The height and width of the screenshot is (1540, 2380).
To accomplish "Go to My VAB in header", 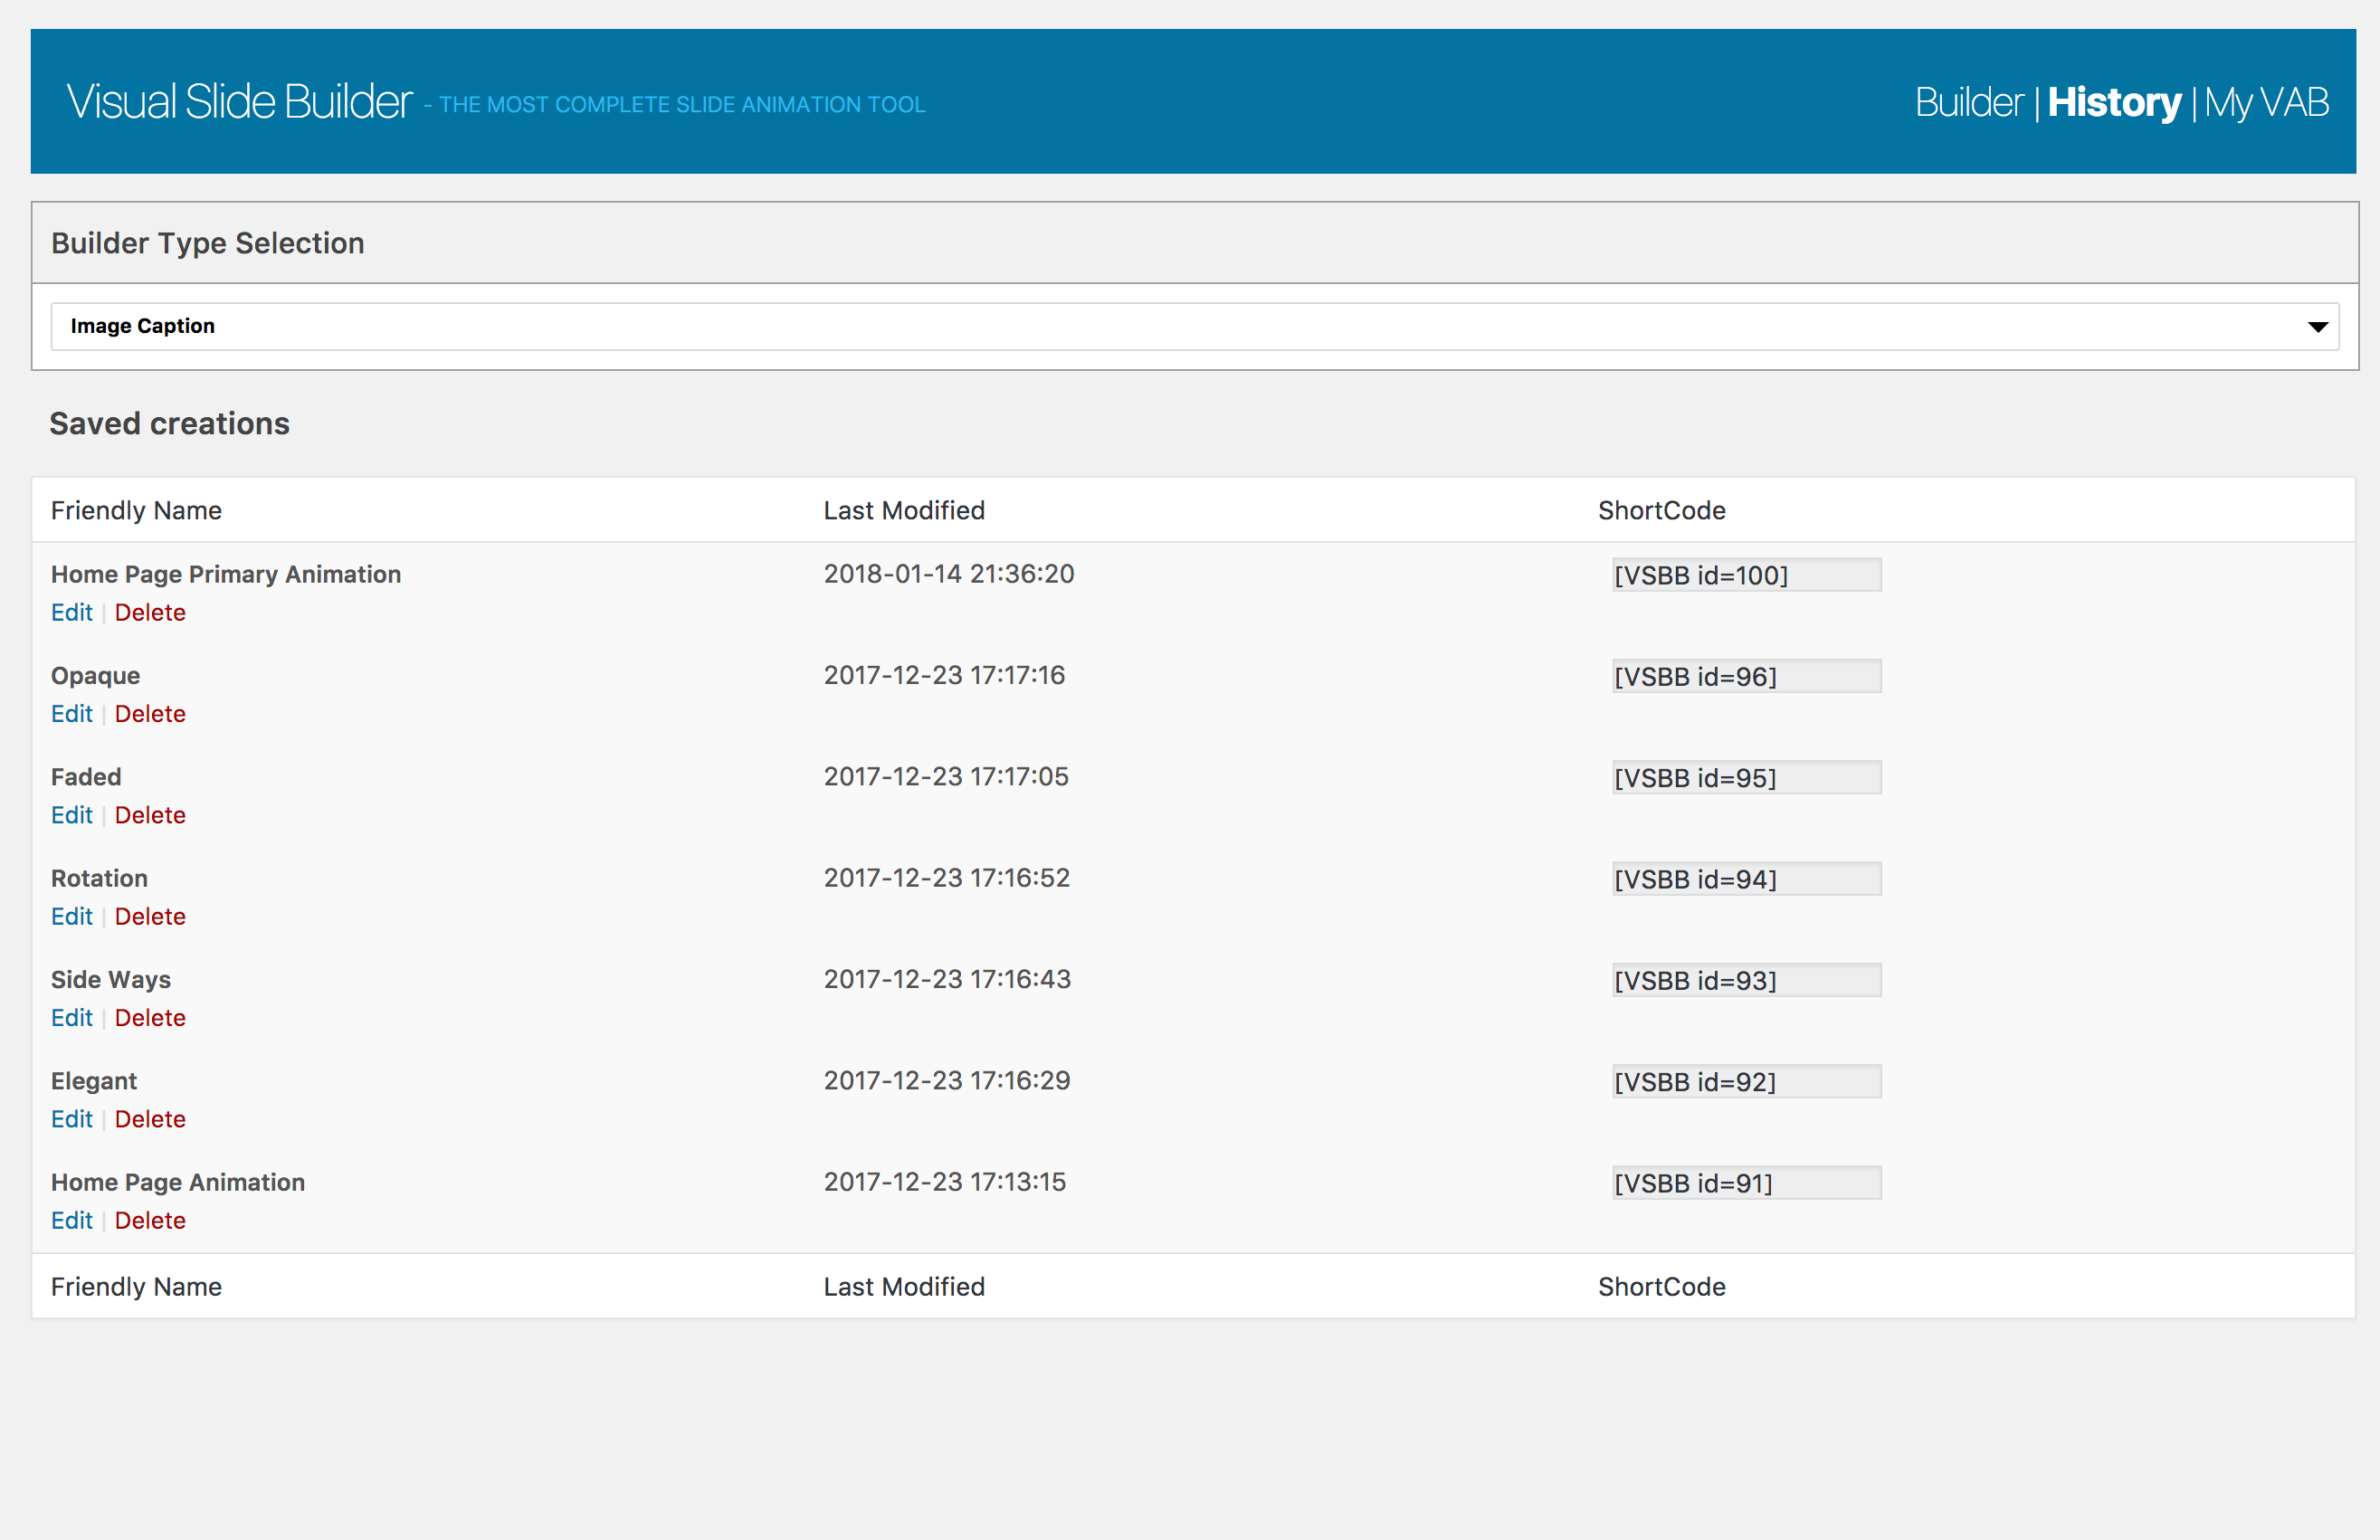I will pos(2266,102).
